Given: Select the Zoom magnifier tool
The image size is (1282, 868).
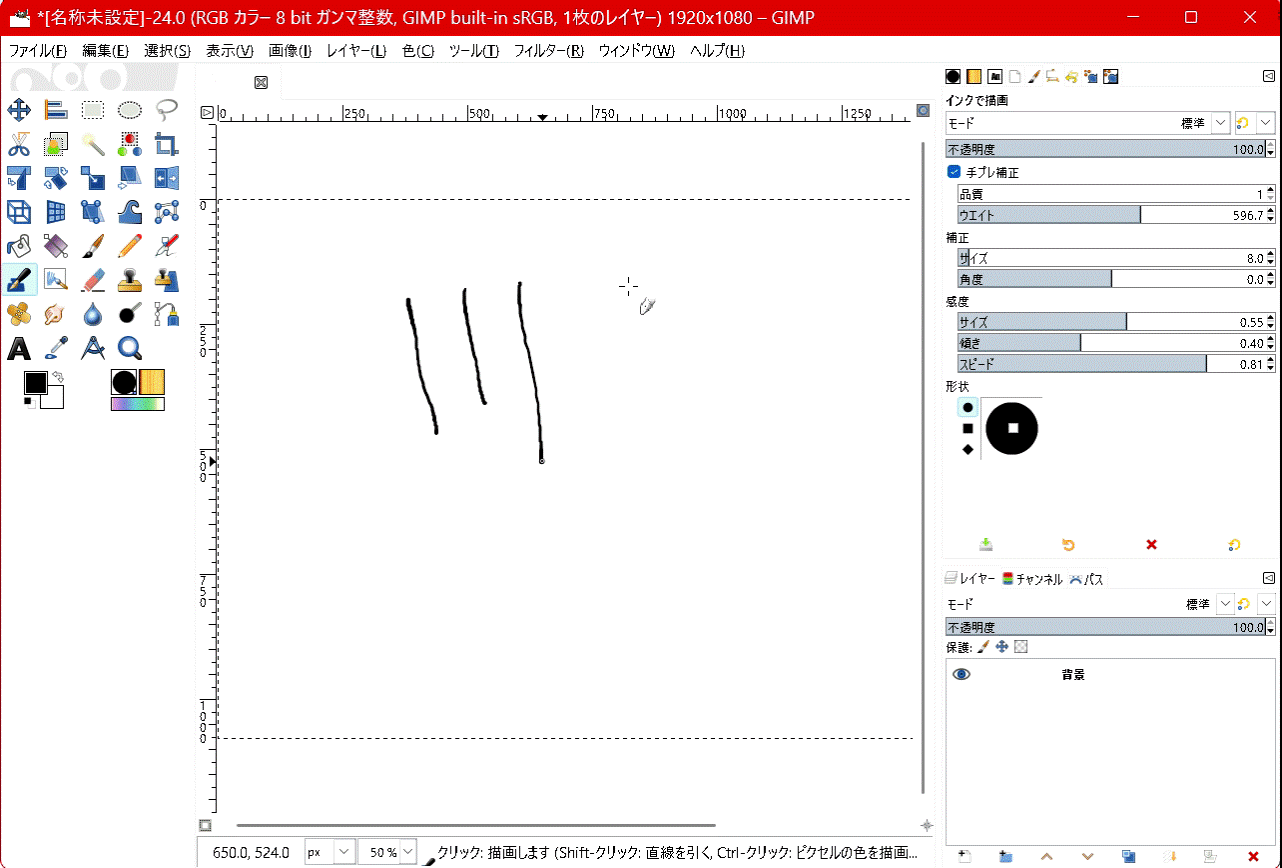Looking at the screenshot, I should point(130,348).
